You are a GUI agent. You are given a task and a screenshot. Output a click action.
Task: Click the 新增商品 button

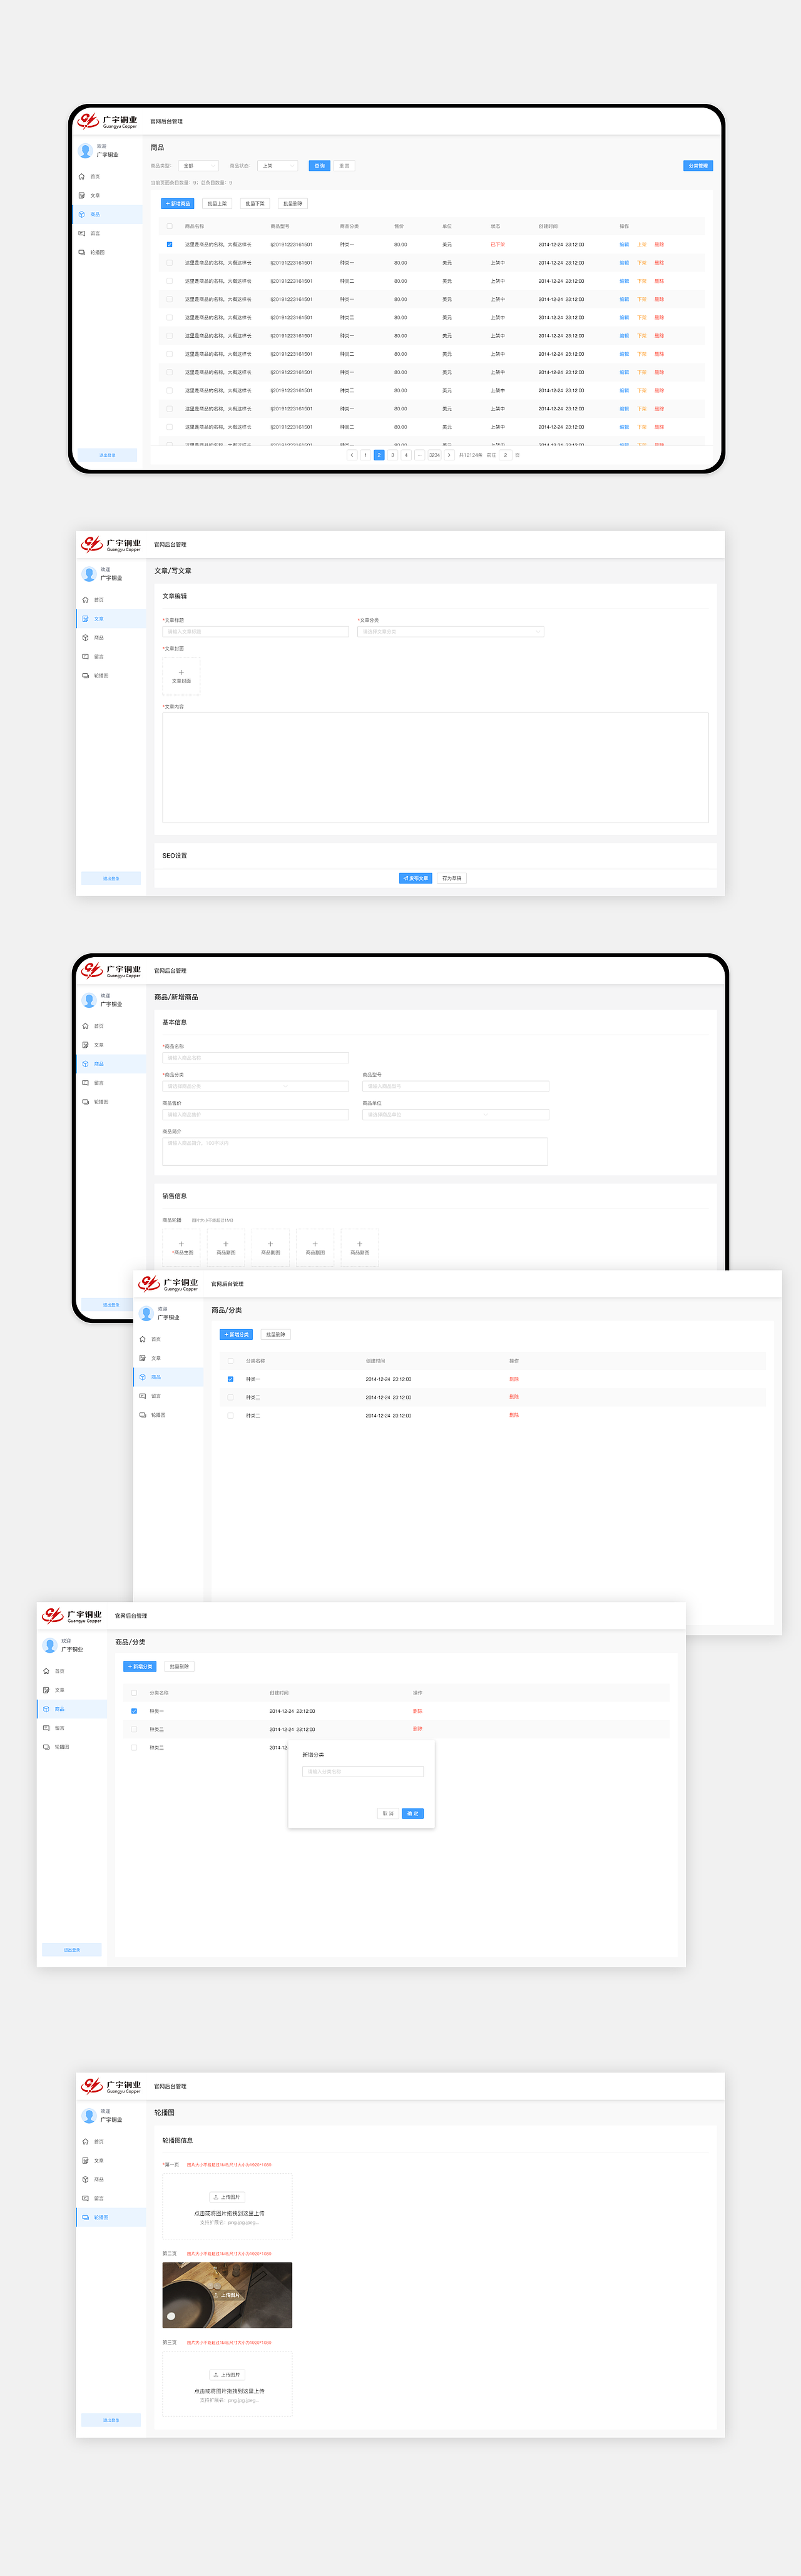pos(177,204)
